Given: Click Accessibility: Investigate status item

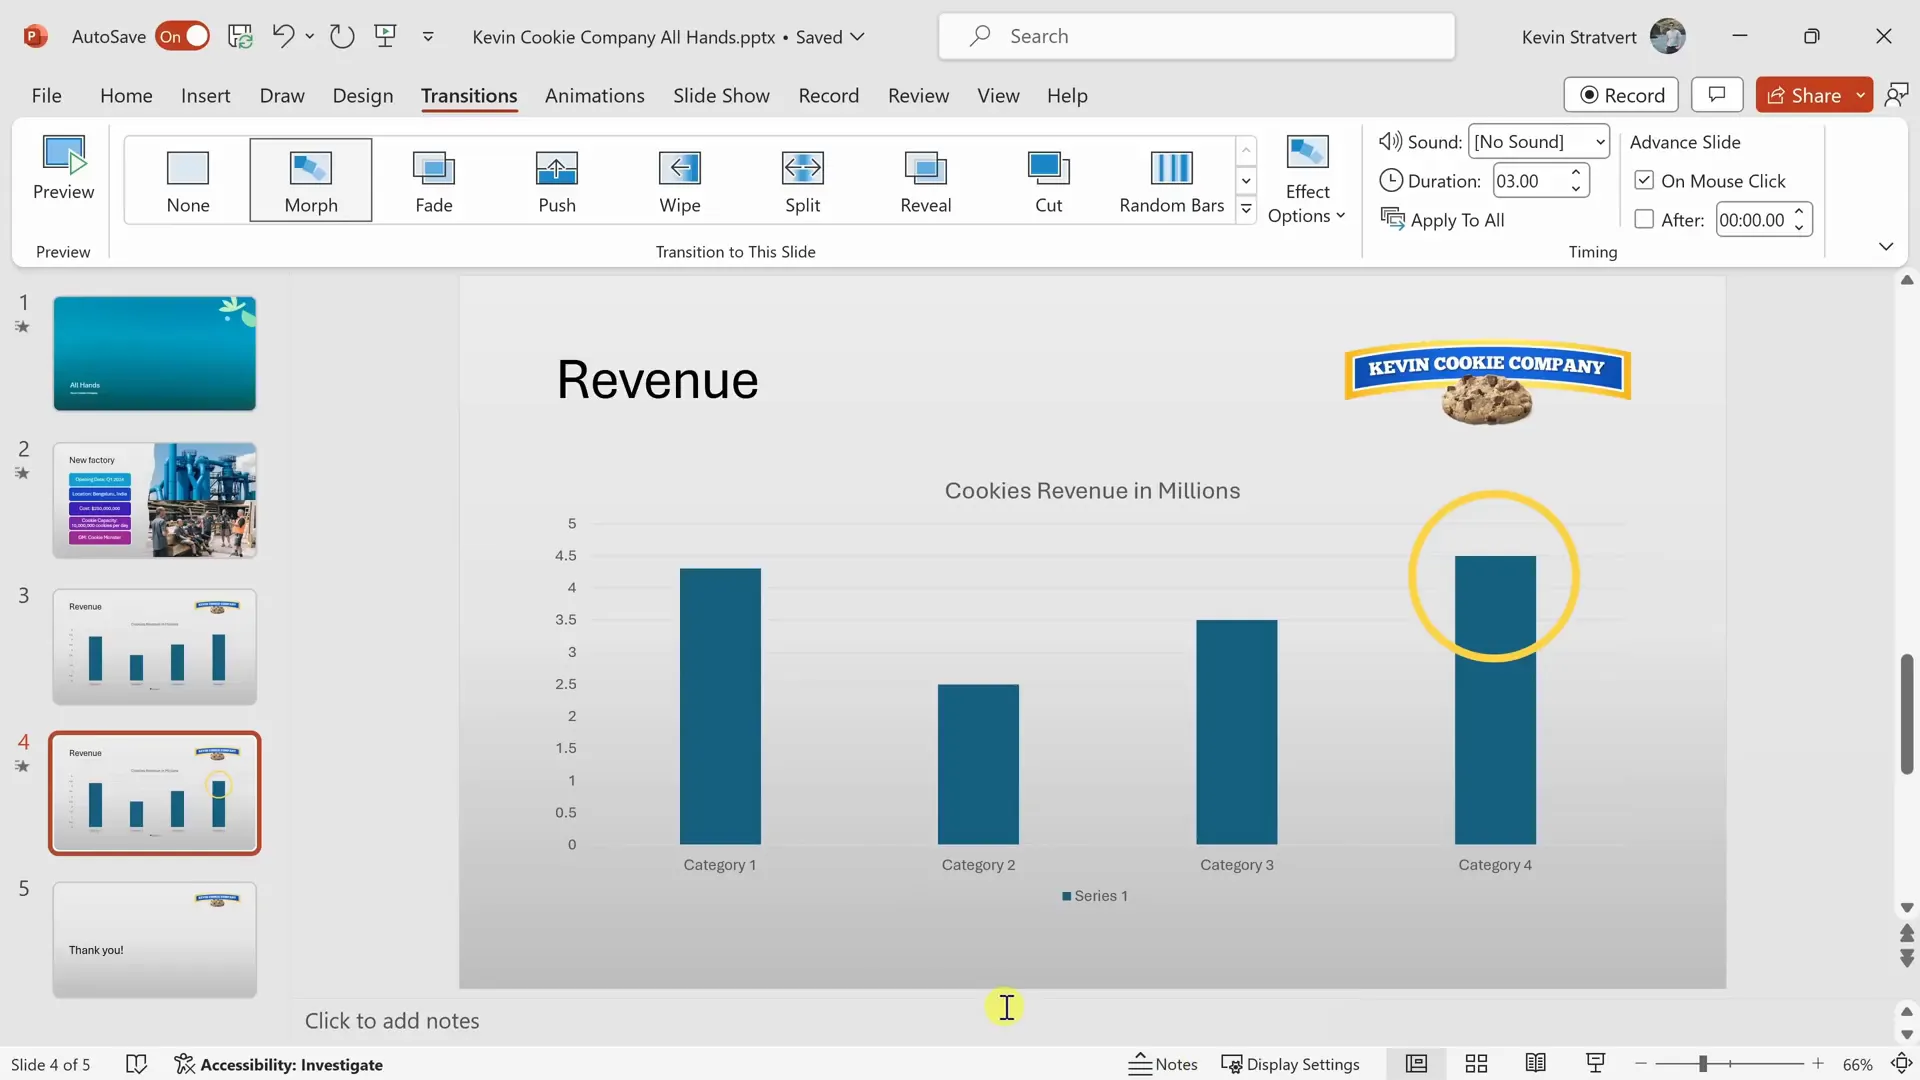Looking at the screenshot, I should point(278,1064).
